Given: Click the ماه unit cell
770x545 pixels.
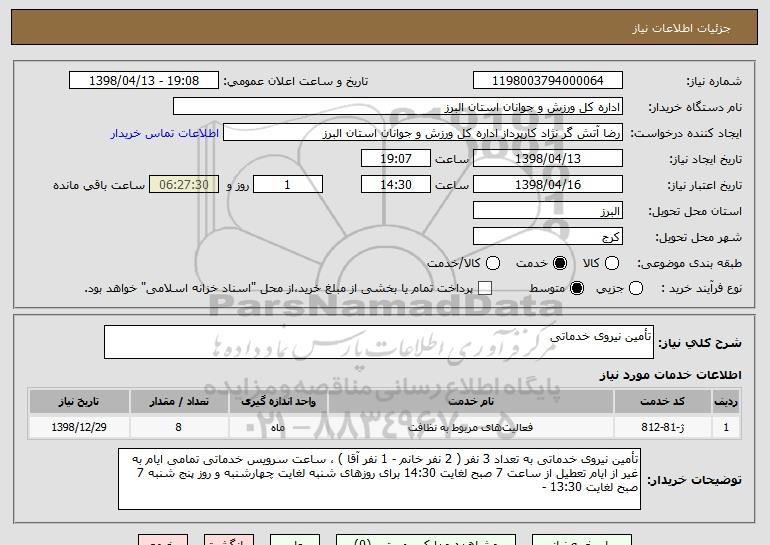Looking at the screenshot, I should click(278, 427).
